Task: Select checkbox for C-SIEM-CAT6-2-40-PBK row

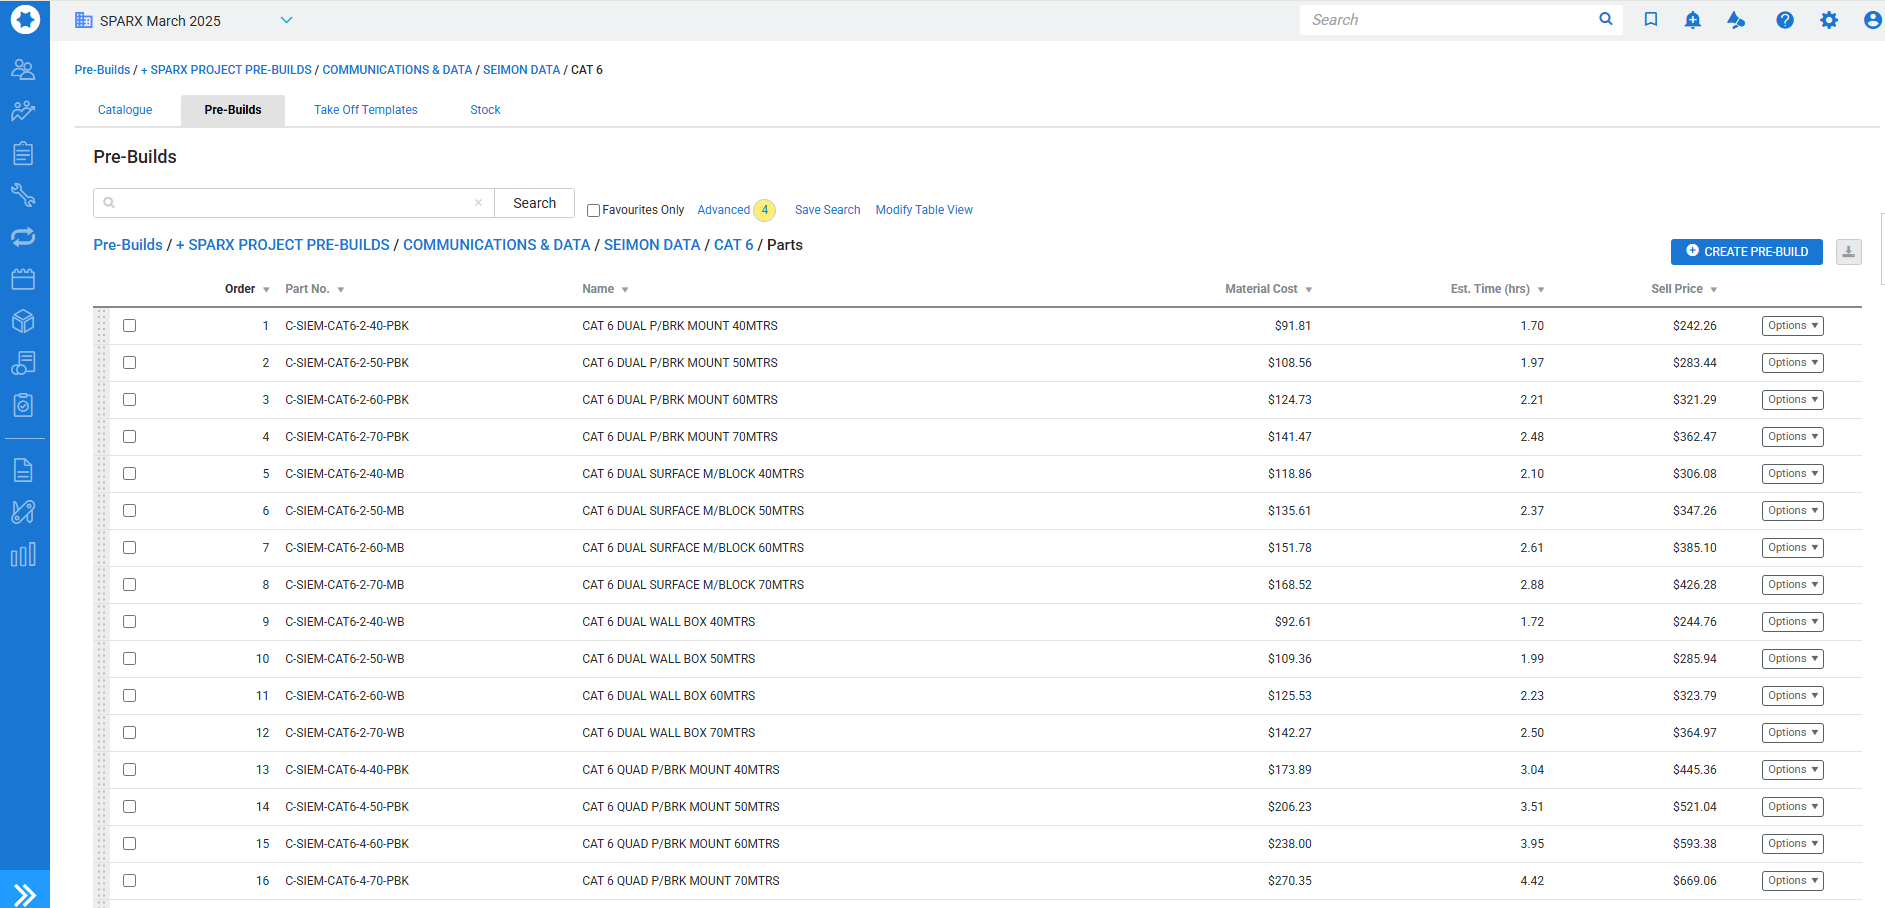Action: [130, 326]
